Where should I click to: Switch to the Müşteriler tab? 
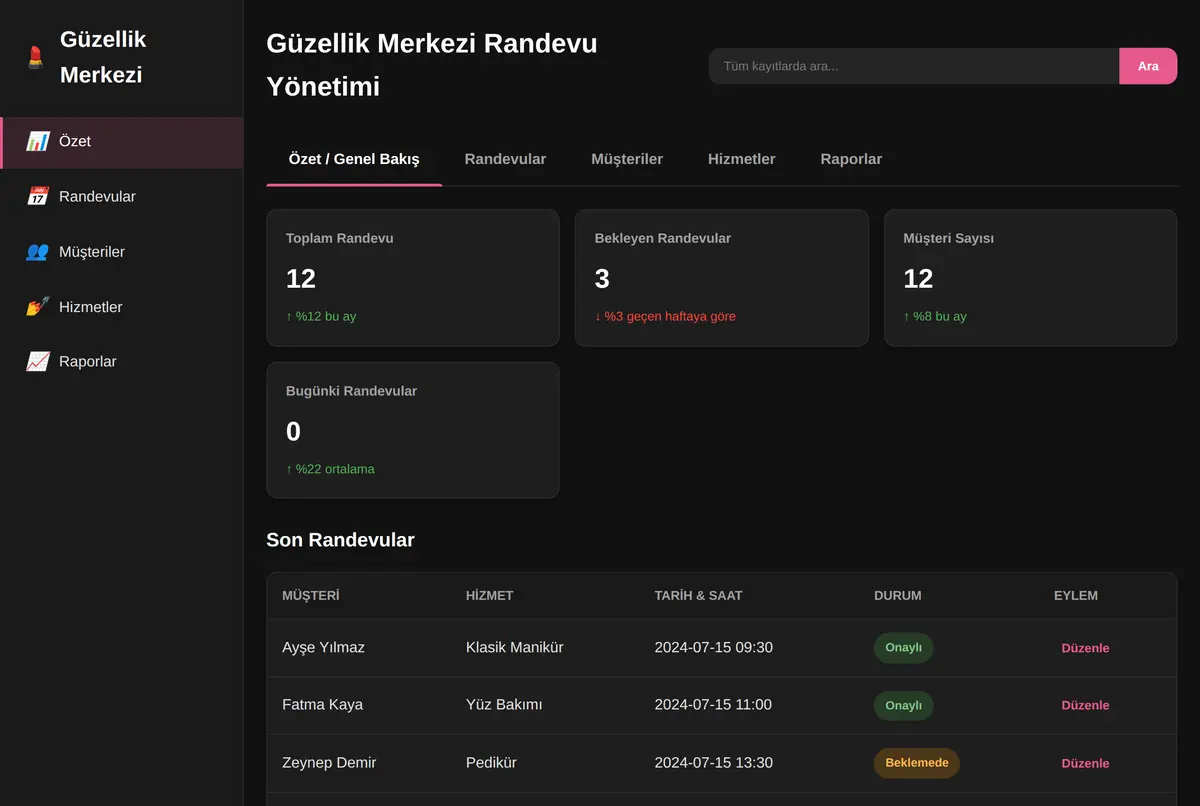pos(627,159)
